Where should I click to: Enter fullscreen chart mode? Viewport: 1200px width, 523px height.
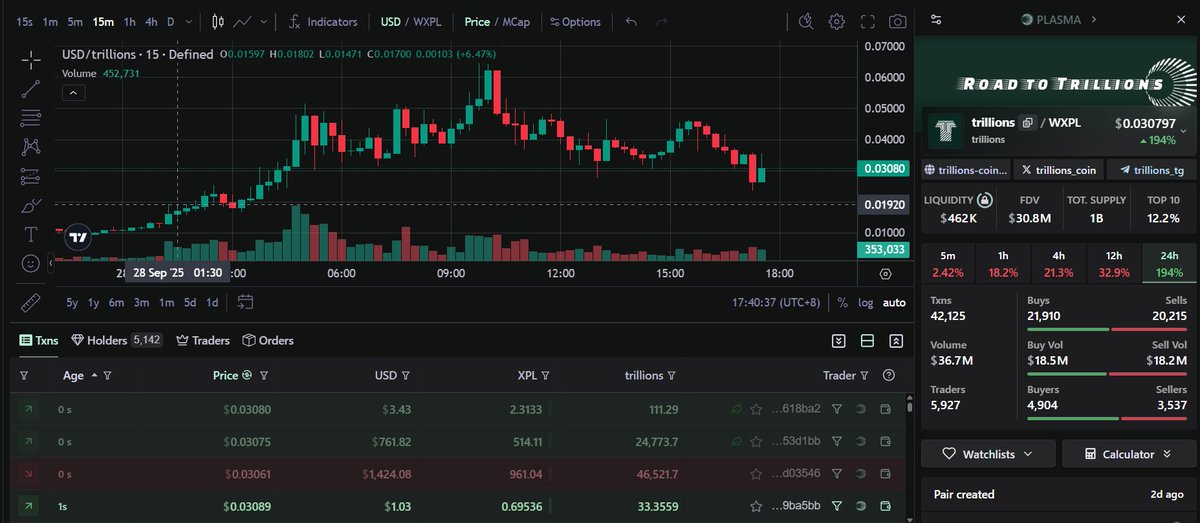[868, 21]
